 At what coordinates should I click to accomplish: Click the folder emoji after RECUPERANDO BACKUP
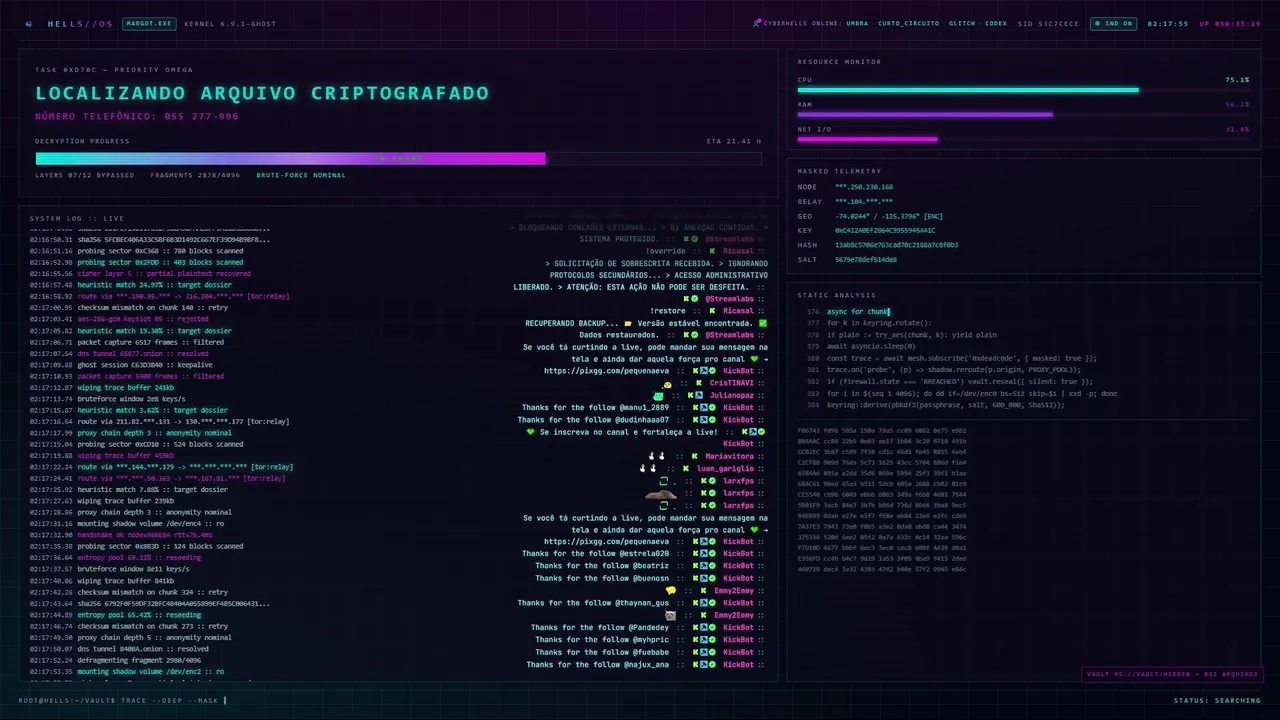pos(628,323)
